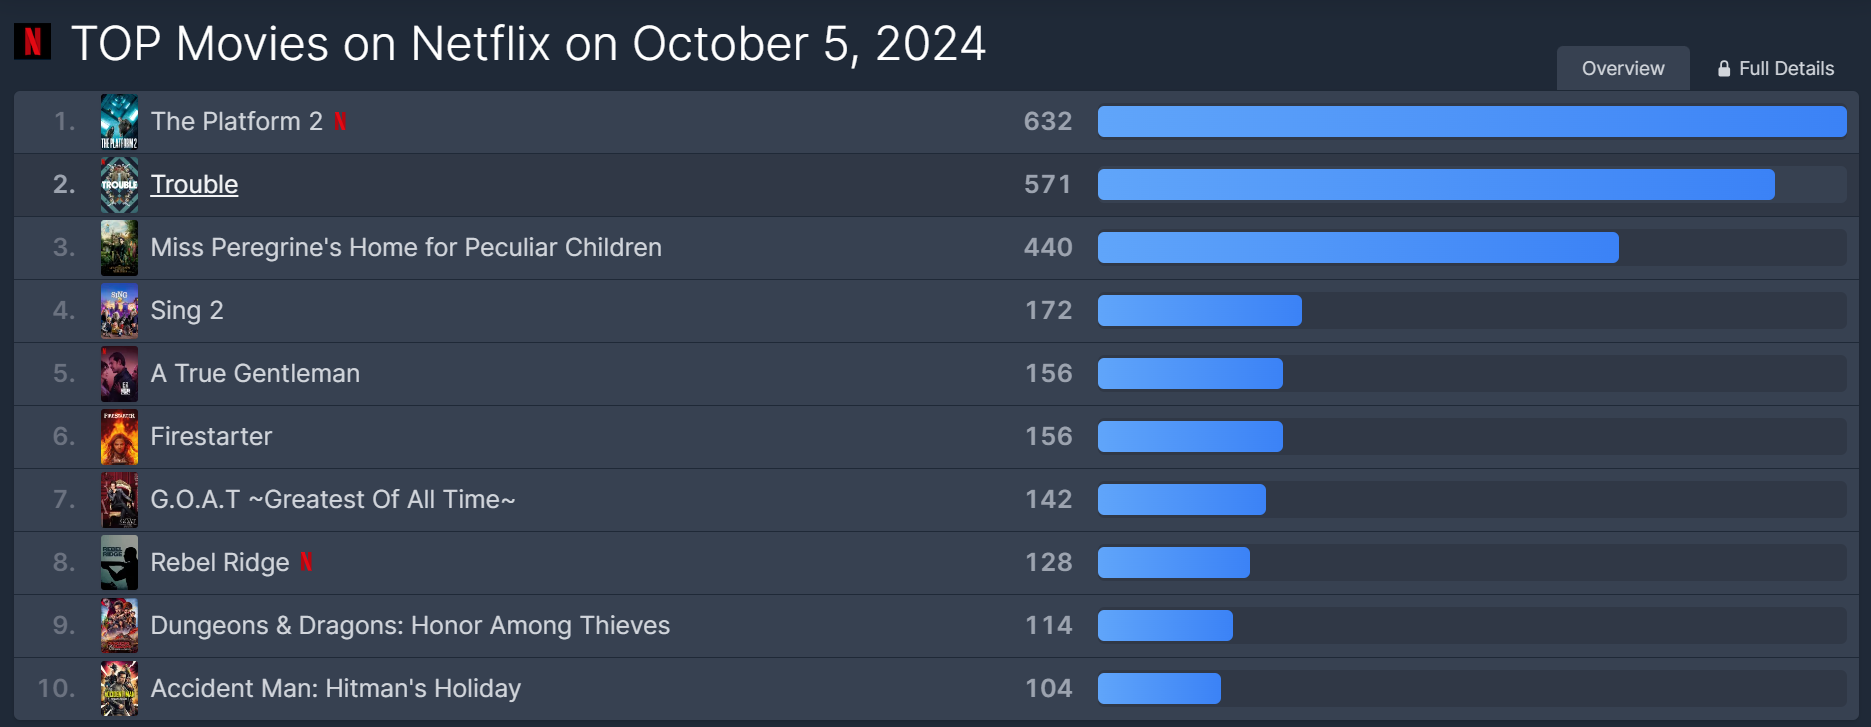The height and width of the screenshot is (727, 1871).
Task: Click the 632-point bar for The Platform 2
Action: click(x=1471, y=122)
